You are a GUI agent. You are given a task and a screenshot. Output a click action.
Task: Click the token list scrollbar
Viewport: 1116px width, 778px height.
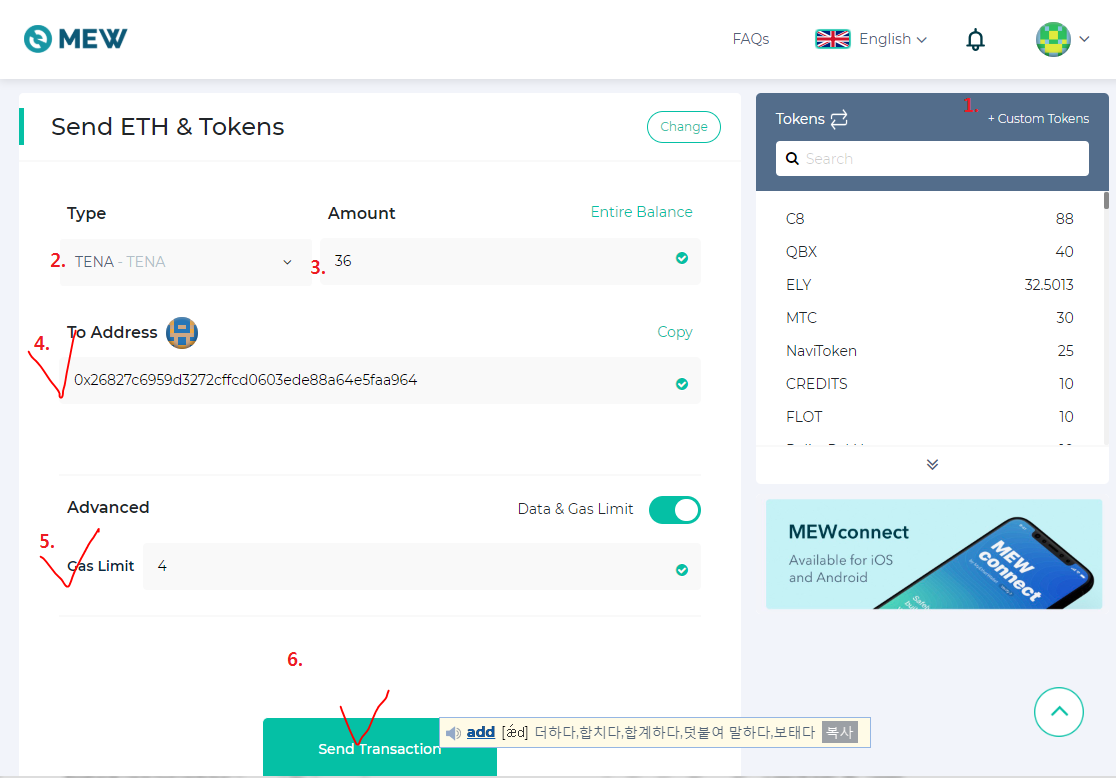(x=1106, y=200)
